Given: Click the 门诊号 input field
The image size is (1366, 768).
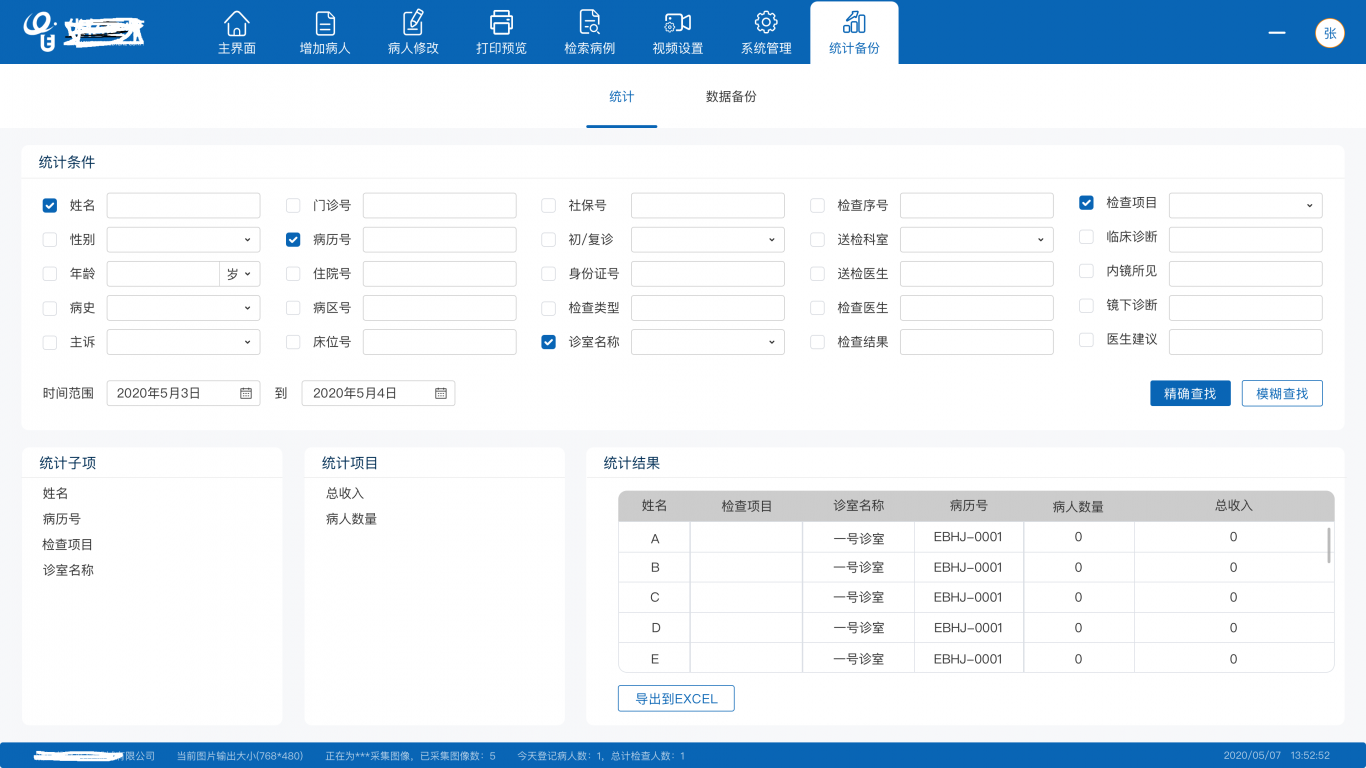Looking at the screenshot, I should pos(440,205).
